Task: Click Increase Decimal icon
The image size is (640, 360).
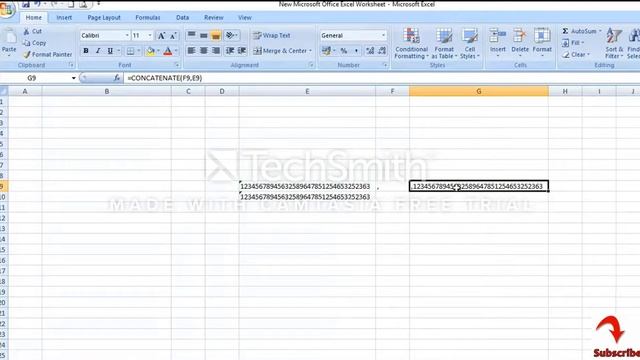Action: (370, 51)
